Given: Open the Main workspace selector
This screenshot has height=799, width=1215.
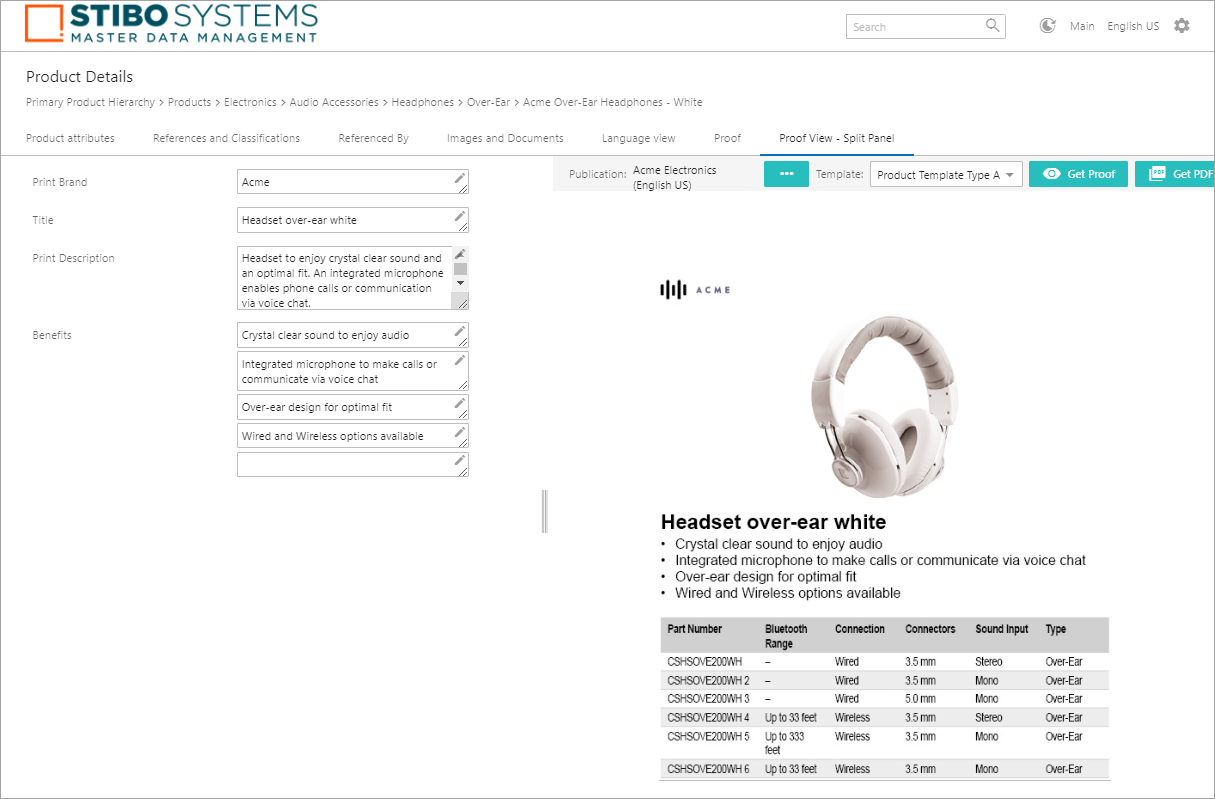Looking at the screenshot, I should [1082, 26].
